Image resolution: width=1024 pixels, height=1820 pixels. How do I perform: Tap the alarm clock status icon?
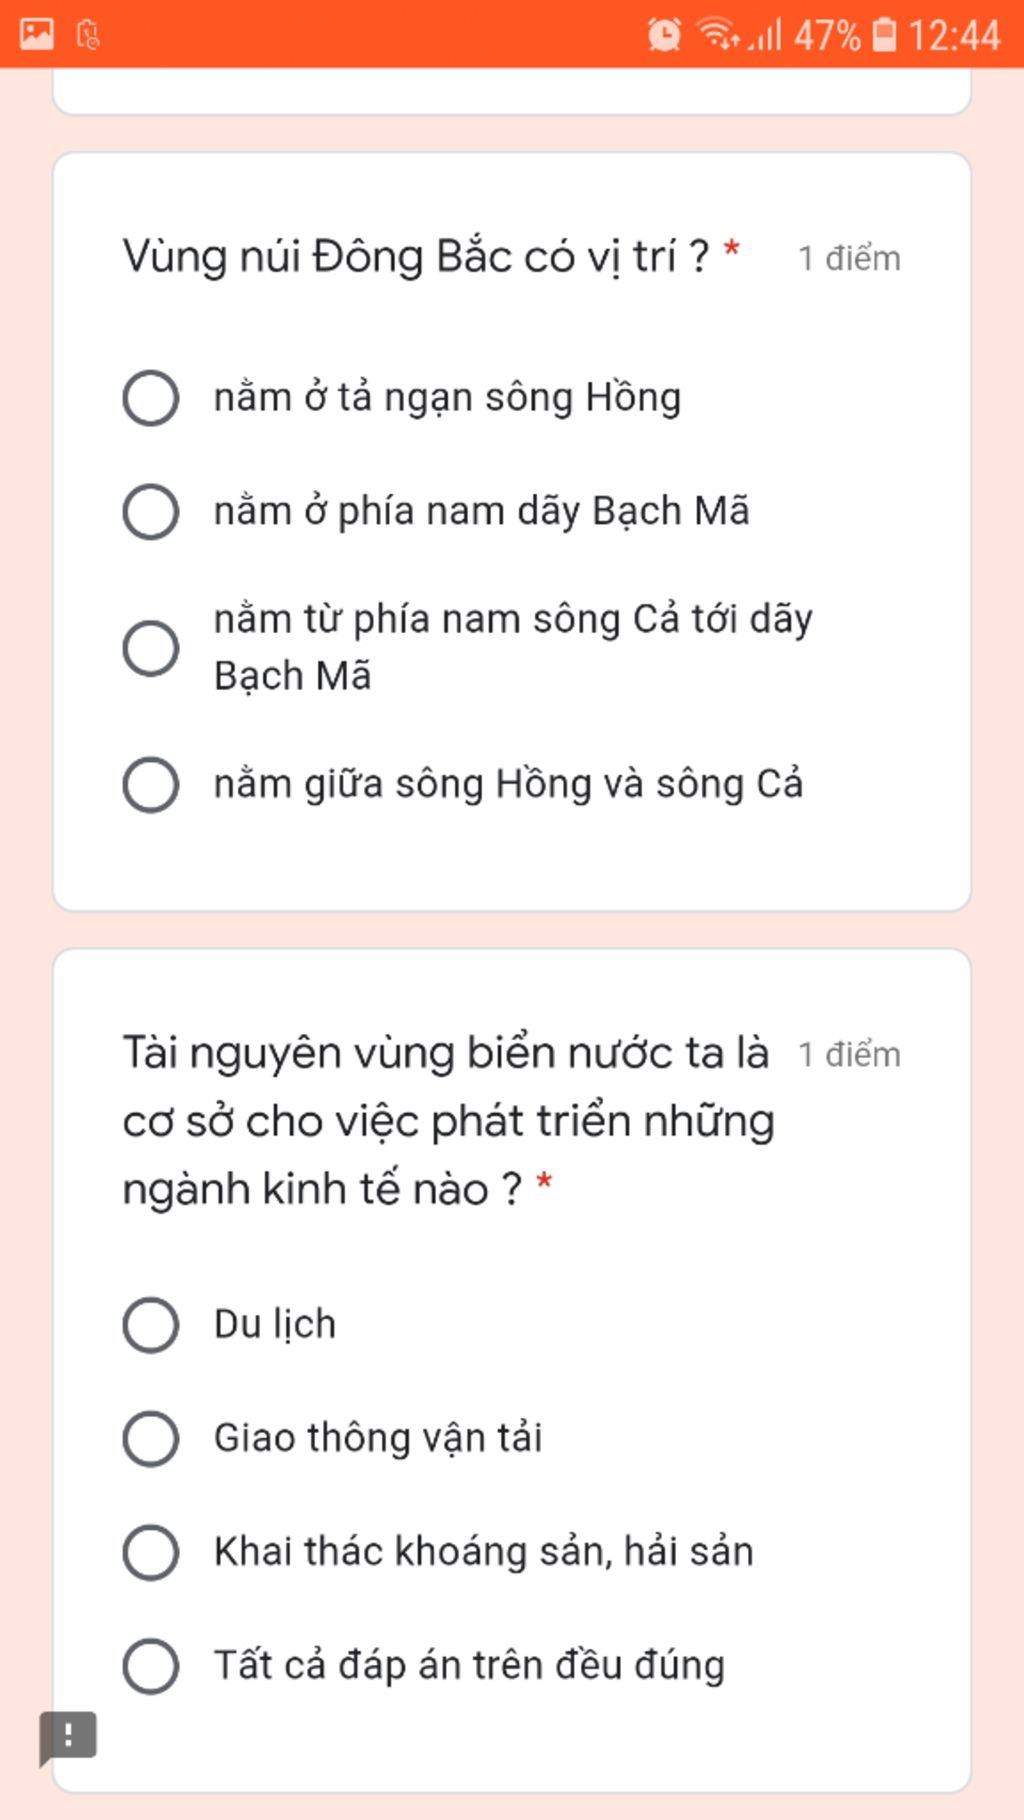point(664,35)
